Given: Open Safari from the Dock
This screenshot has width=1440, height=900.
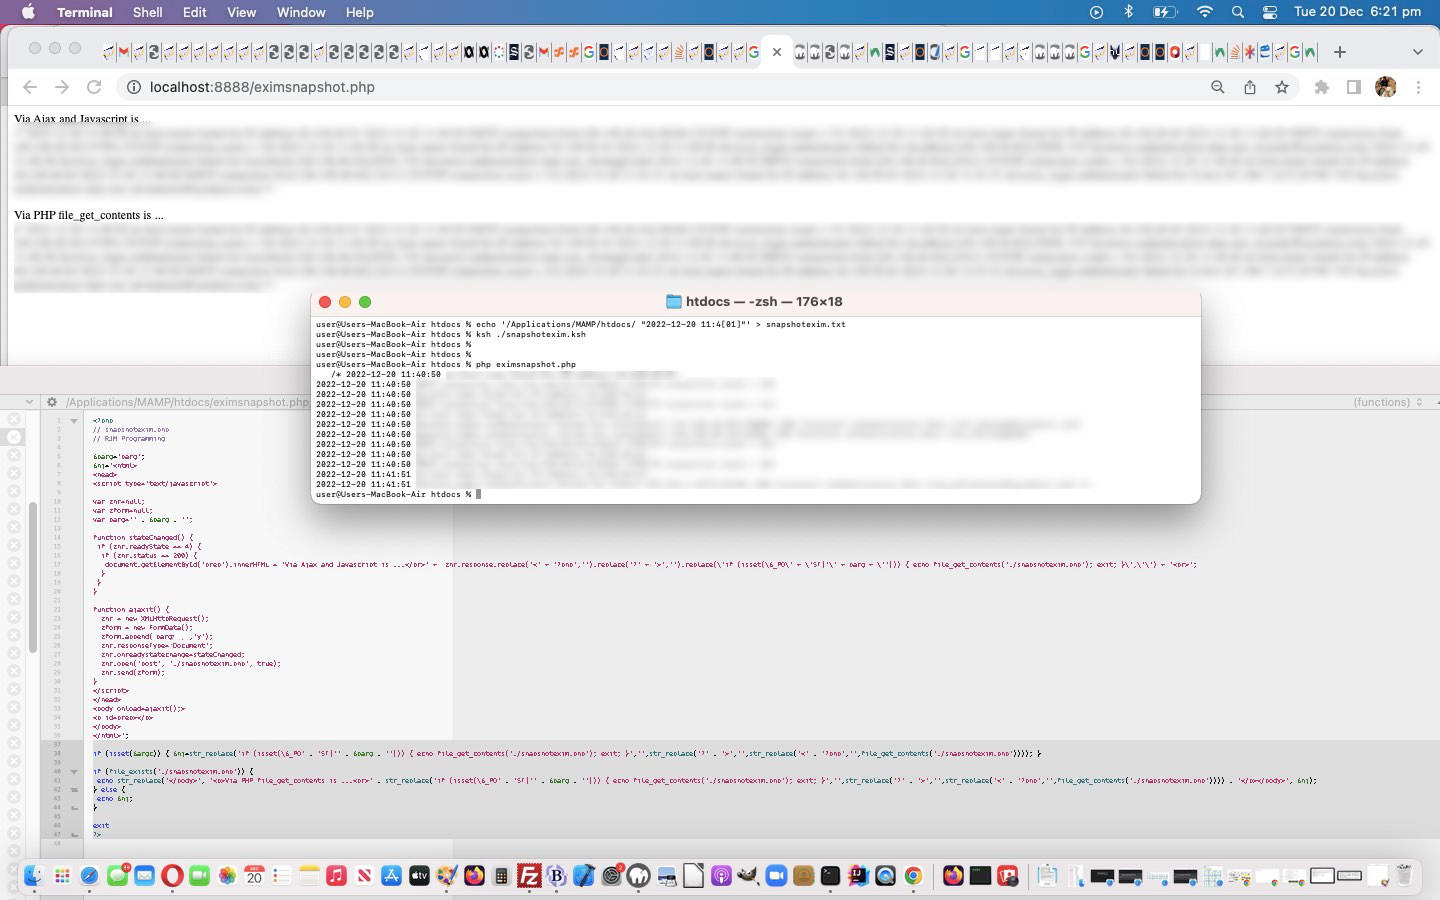Looking at the screenshot, I should pos(89,876).
